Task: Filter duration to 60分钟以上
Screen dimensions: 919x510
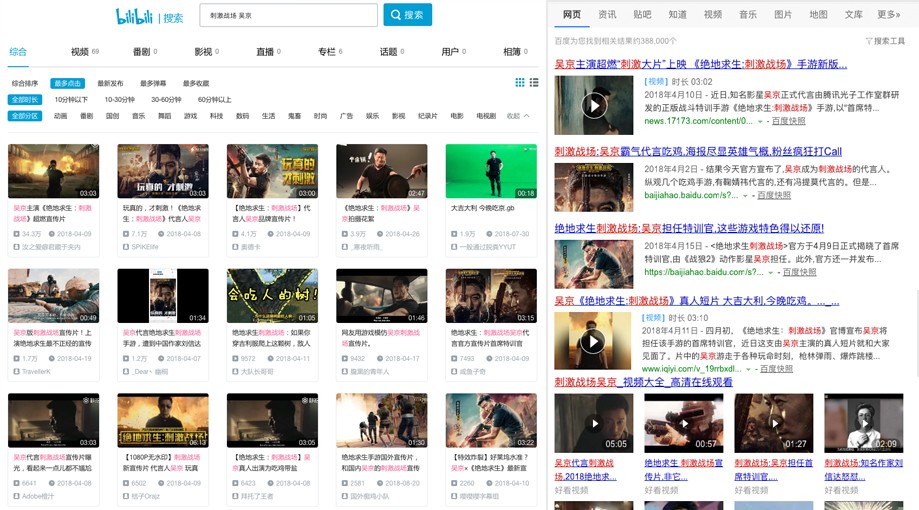Action: tap(215, 100)
